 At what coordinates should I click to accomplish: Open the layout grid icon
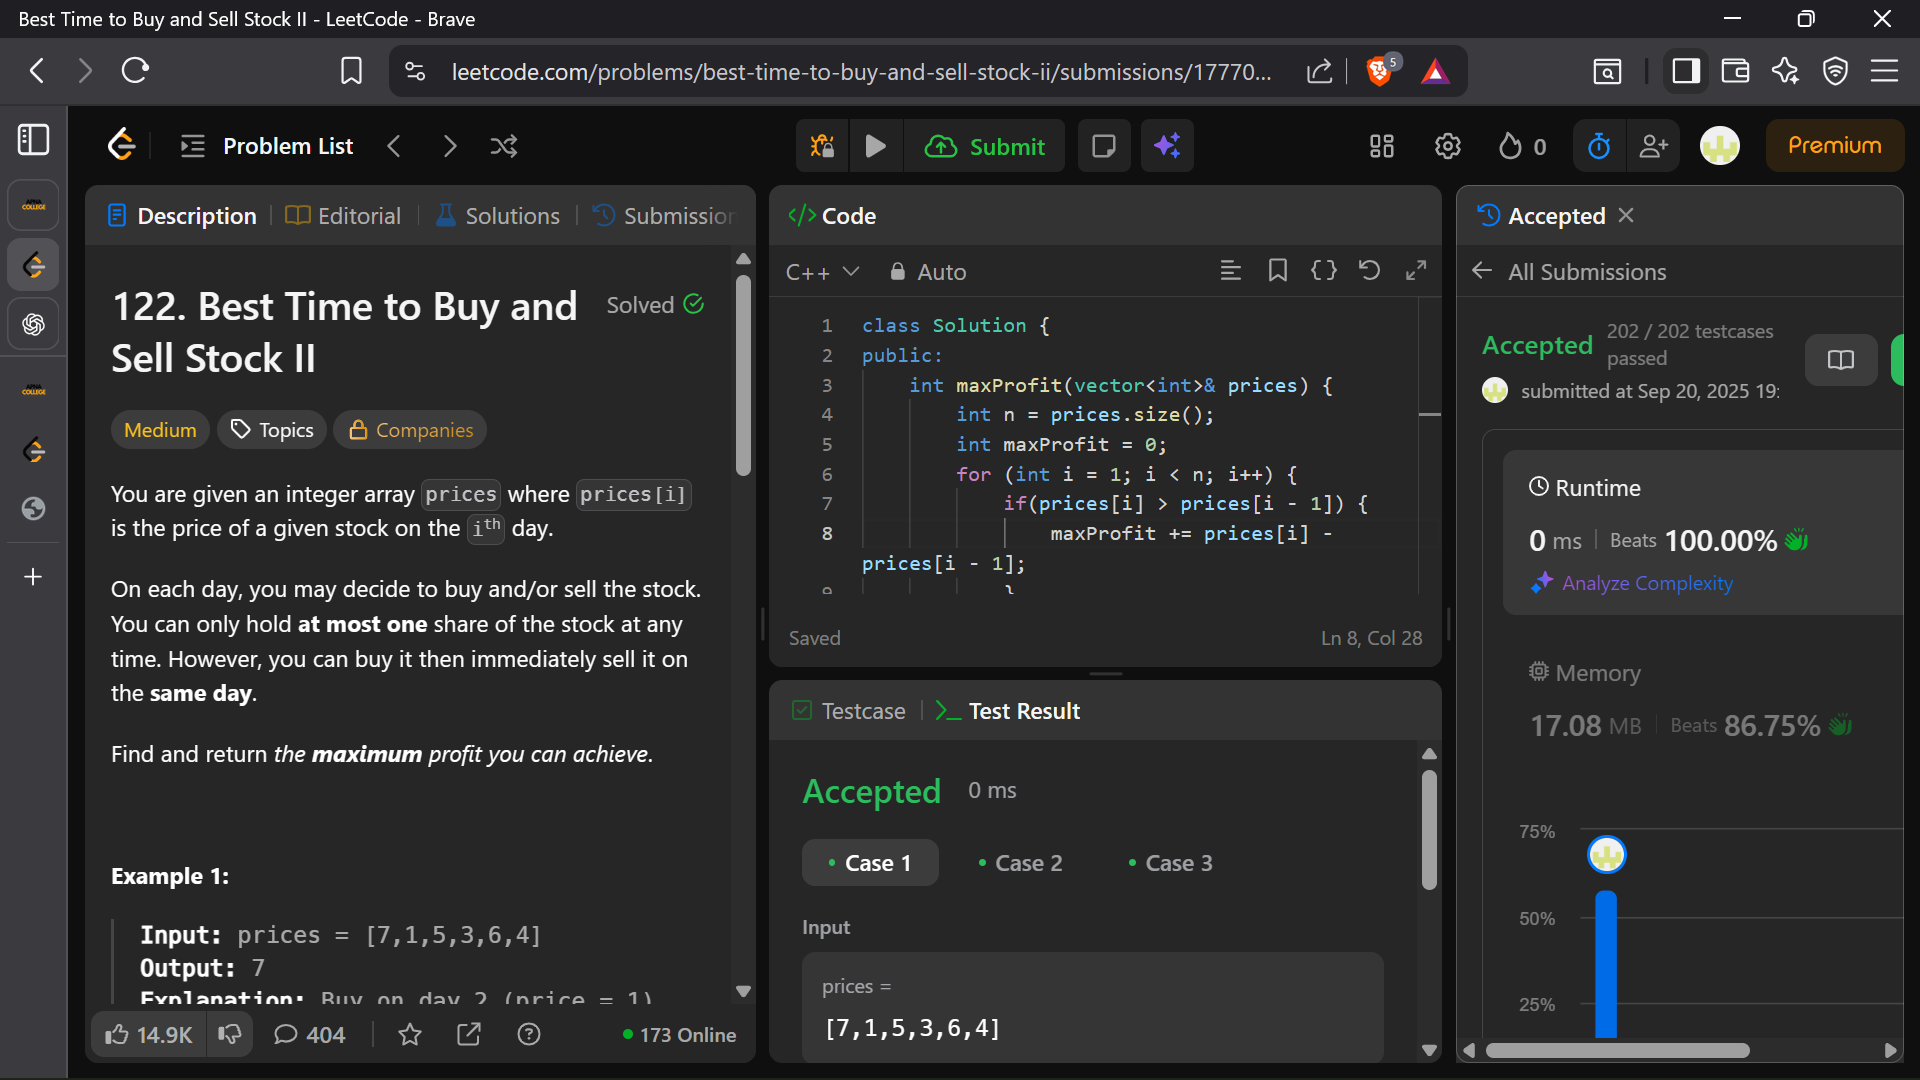click(x=1382, y=146)
